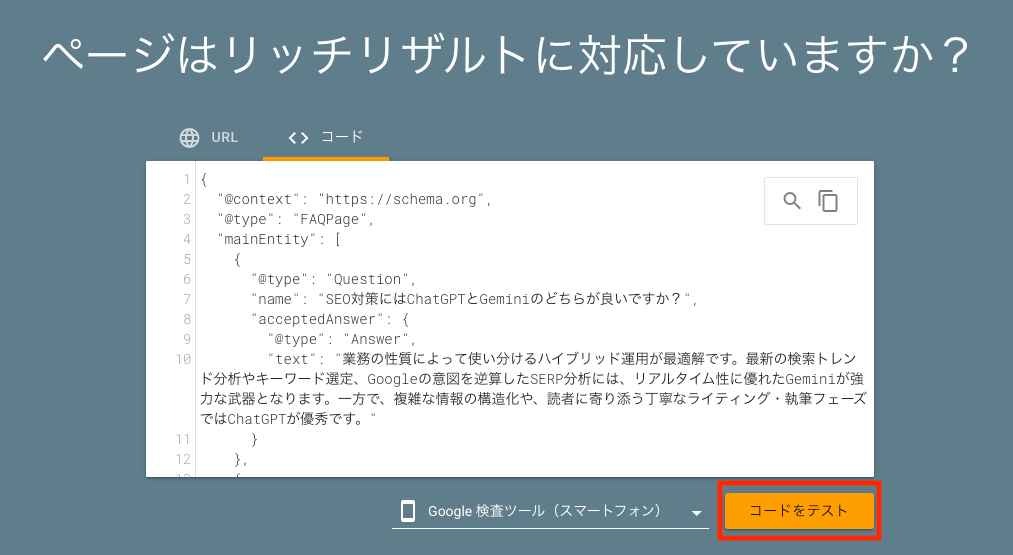Click the "@context" line in the code
Viewport: 1013px width, 555px height.
[x=355, y=199]
